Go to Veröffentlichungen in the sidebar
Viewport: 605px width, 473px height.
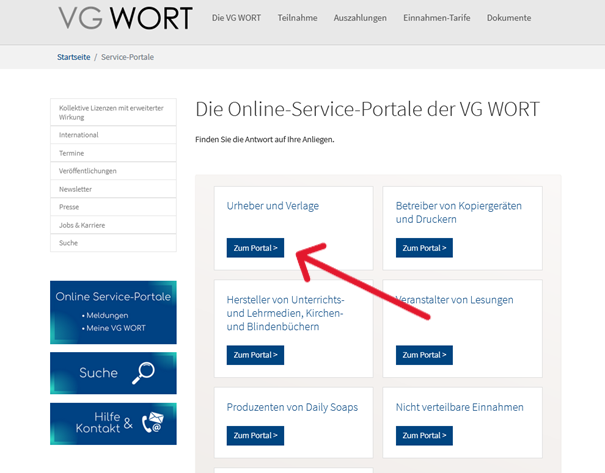tap(113, 171)
